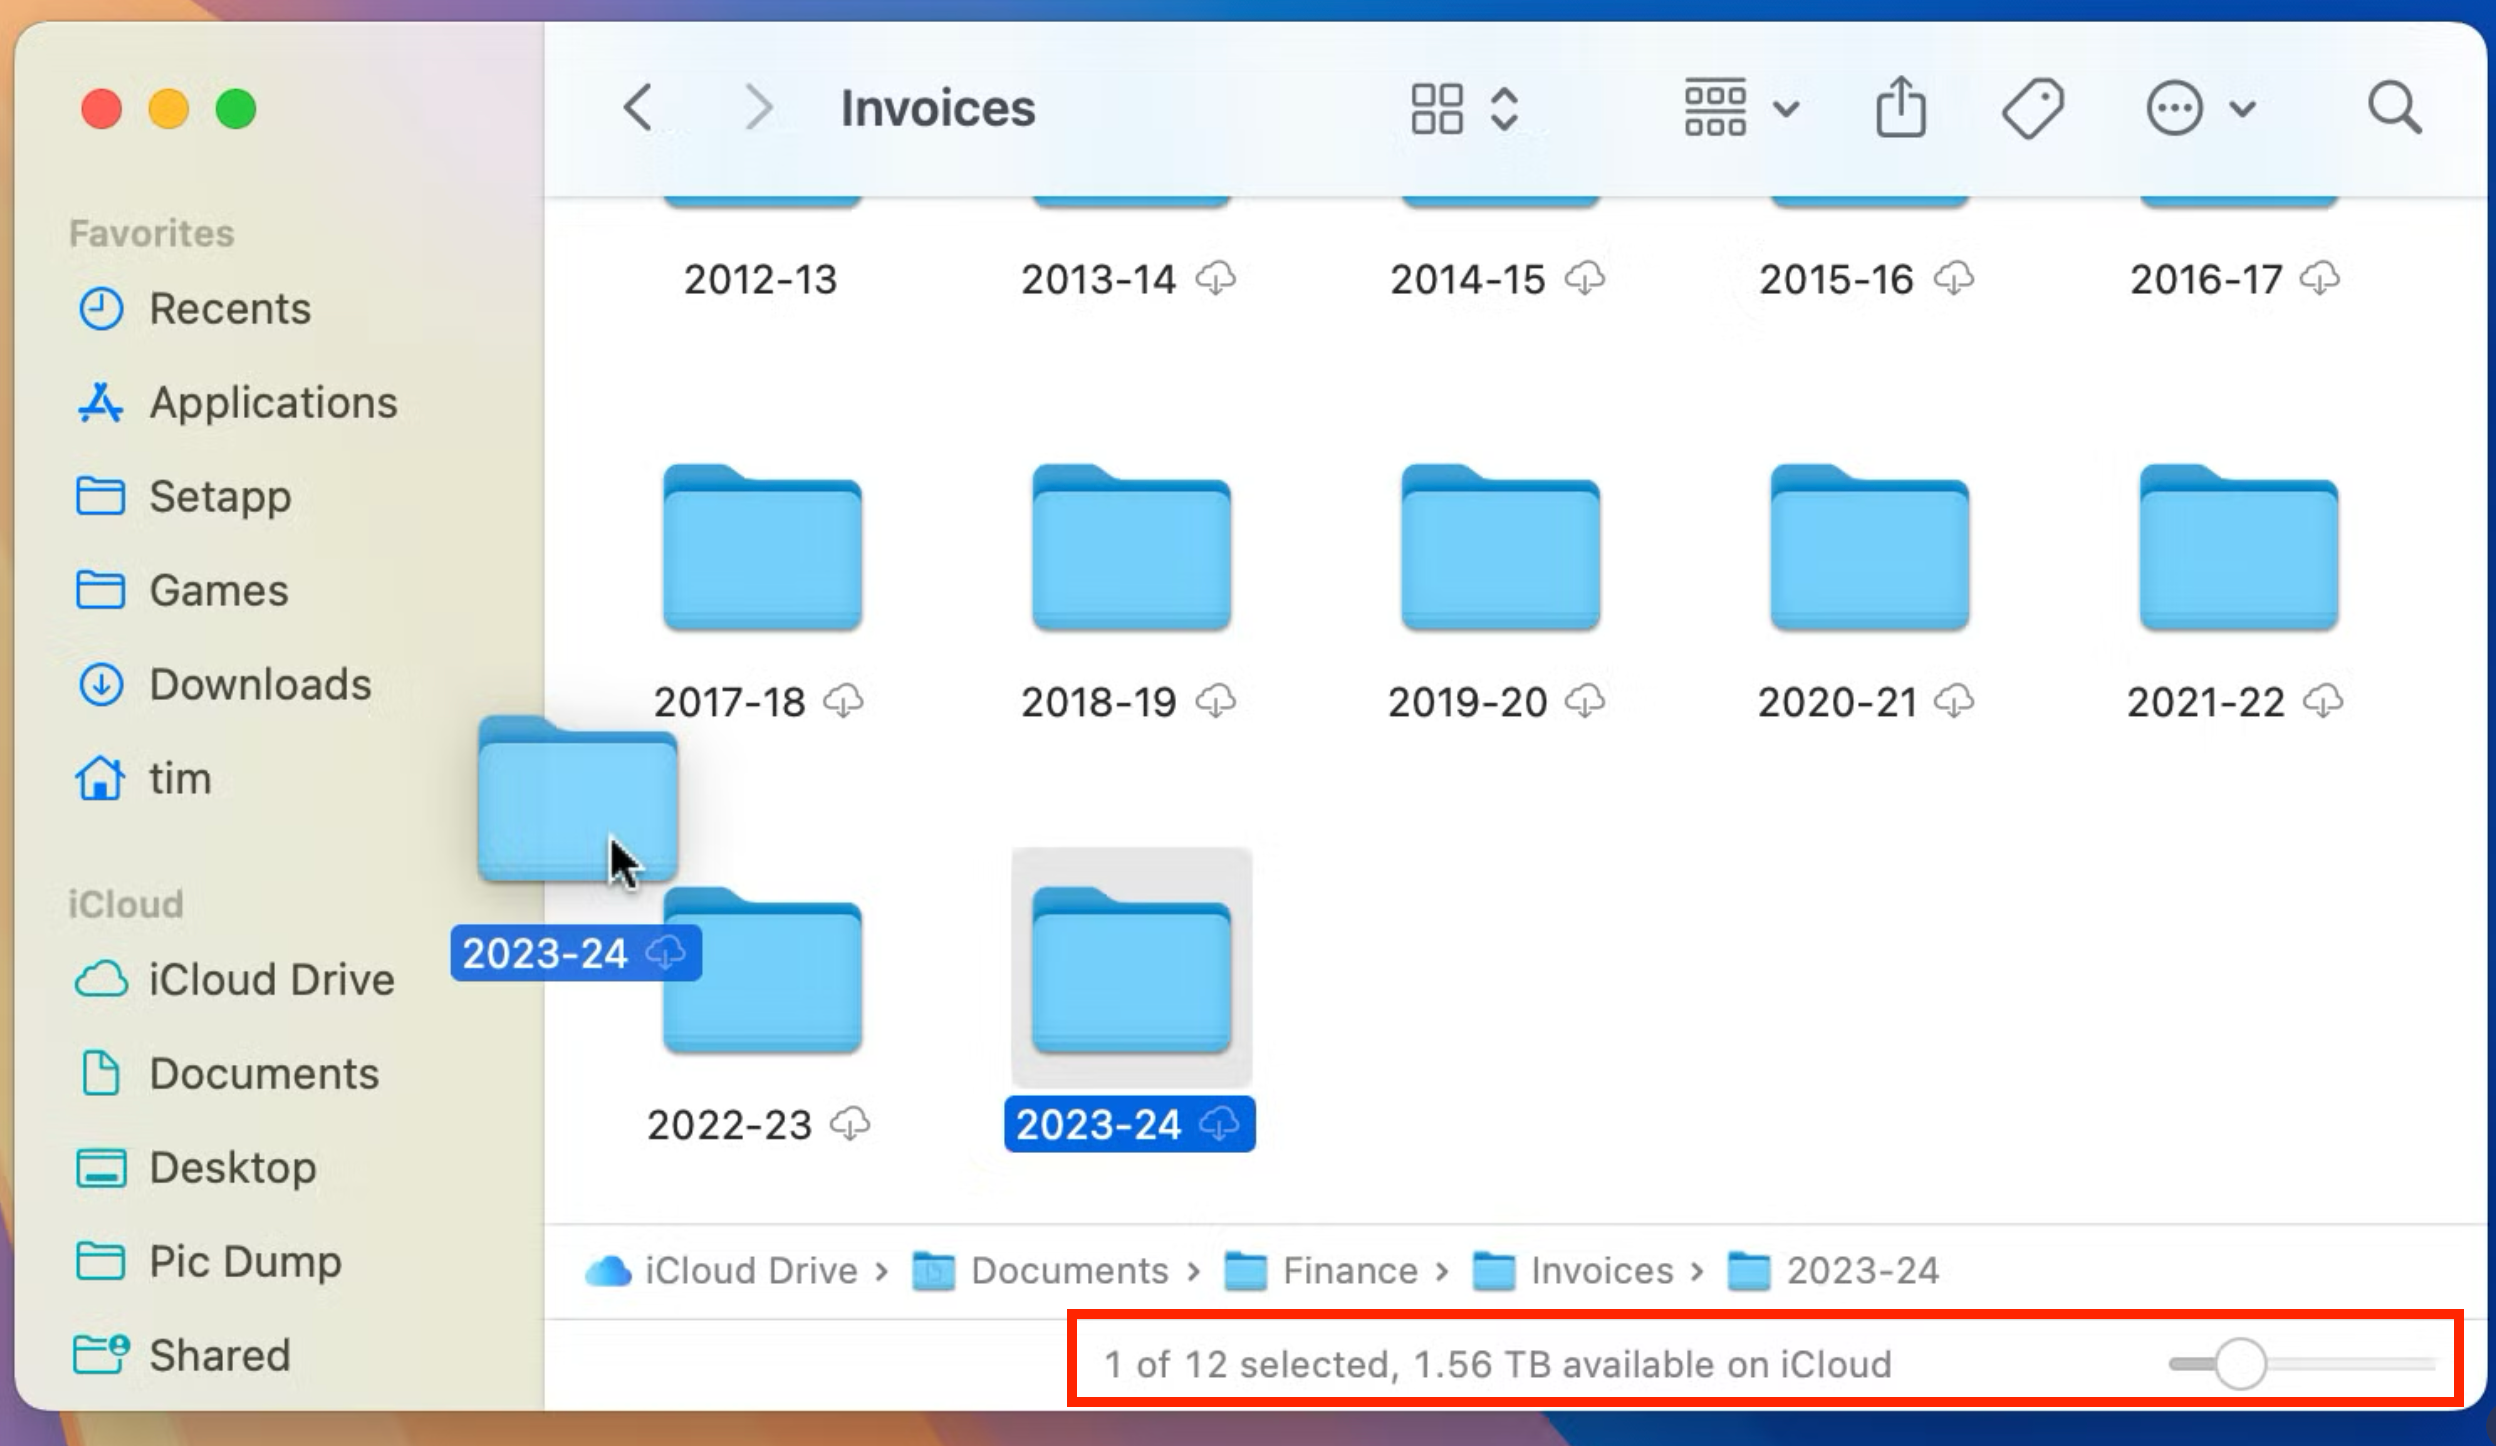The image size is (2496, 1446).
Task: Click Documents in the path bar
Action: pos(1042,1271)
